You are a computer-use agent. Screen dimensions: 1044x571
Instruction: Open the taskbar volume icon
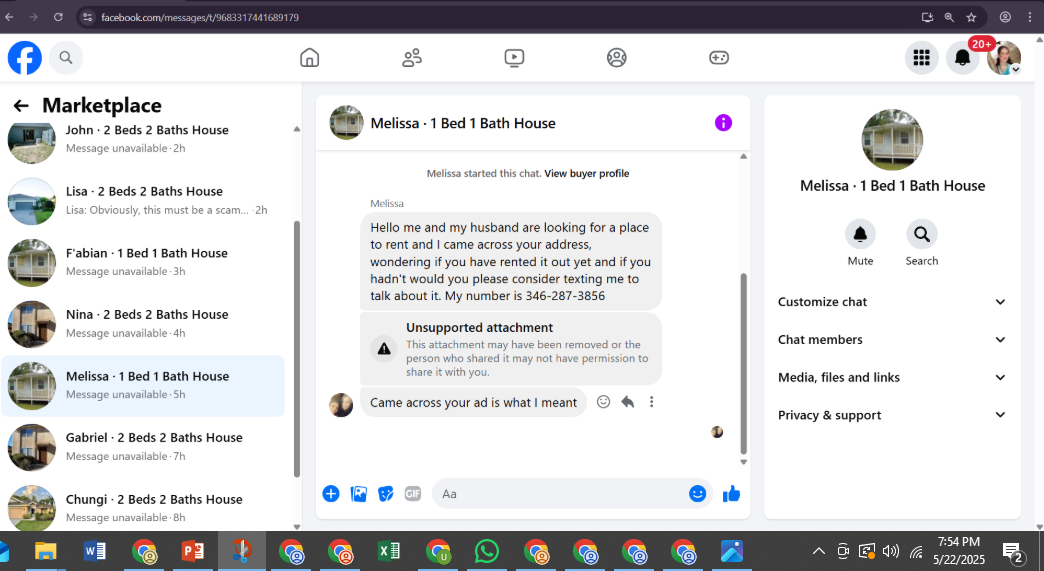(x=890, y=551)
